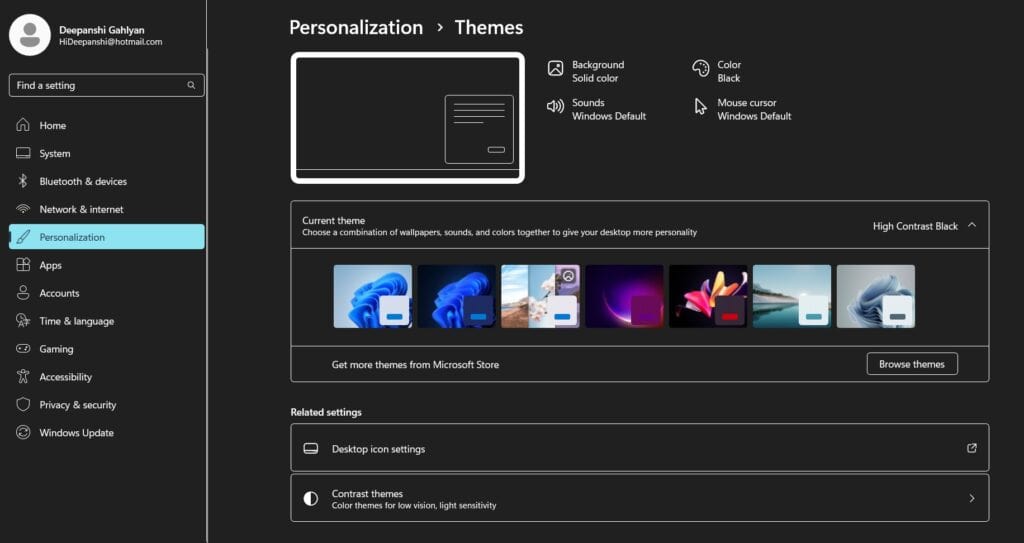Click the user profile avatar
Screen dimensions: 1024x543
click(29, 35)
